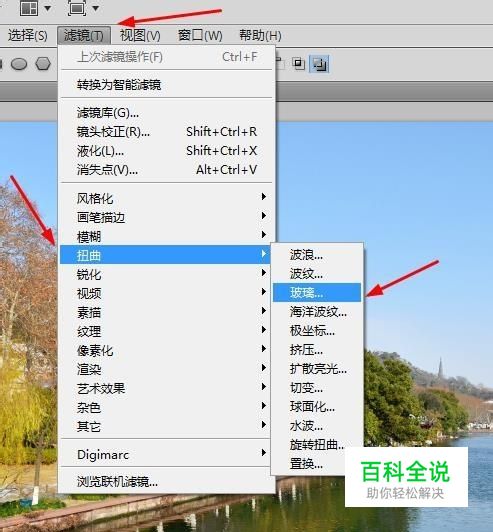Expand the Digimarc submenu
The height and width of the screenshot is (532, 493).
click(x=165, y=454)
